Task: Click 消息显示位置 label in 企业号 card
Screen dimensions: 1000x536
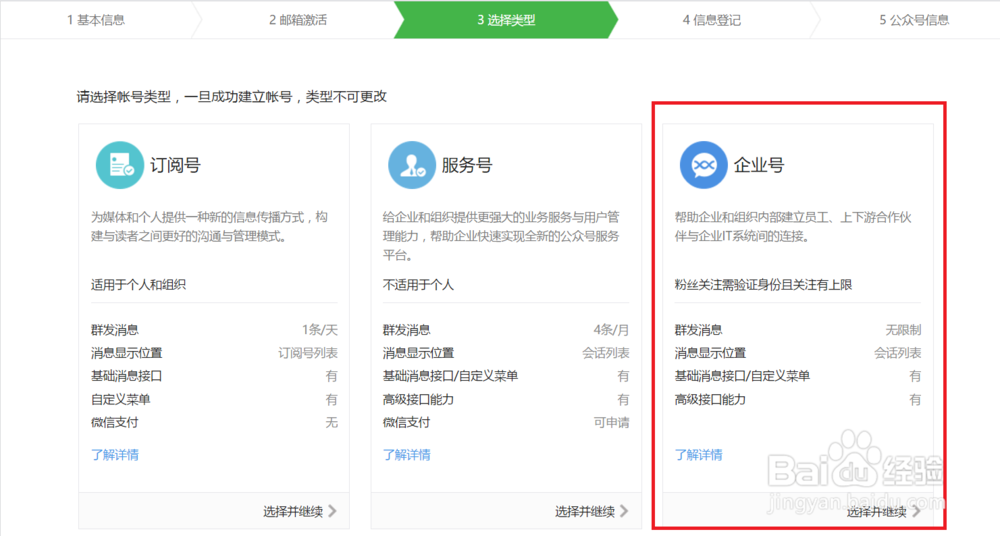Action: click(x=710, y=353)
